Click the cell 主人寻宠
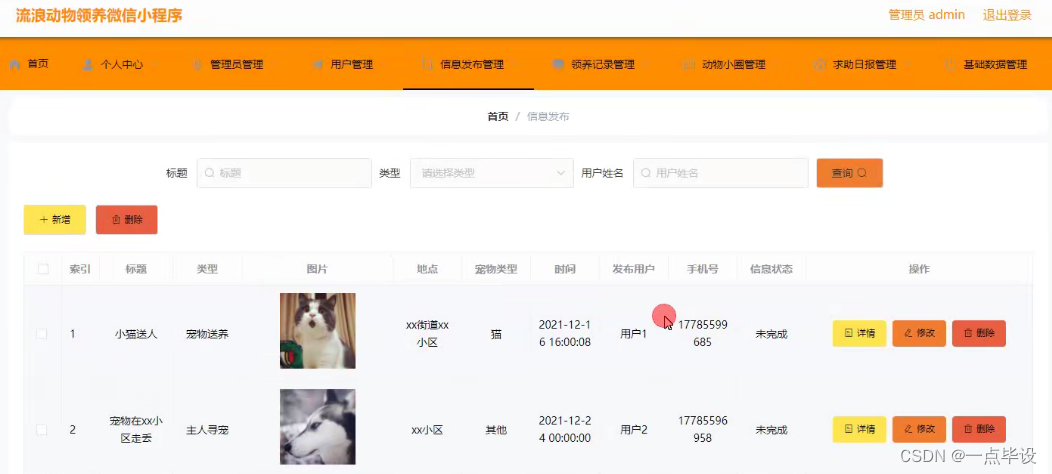1052x474 pixels. coord(207,430)
